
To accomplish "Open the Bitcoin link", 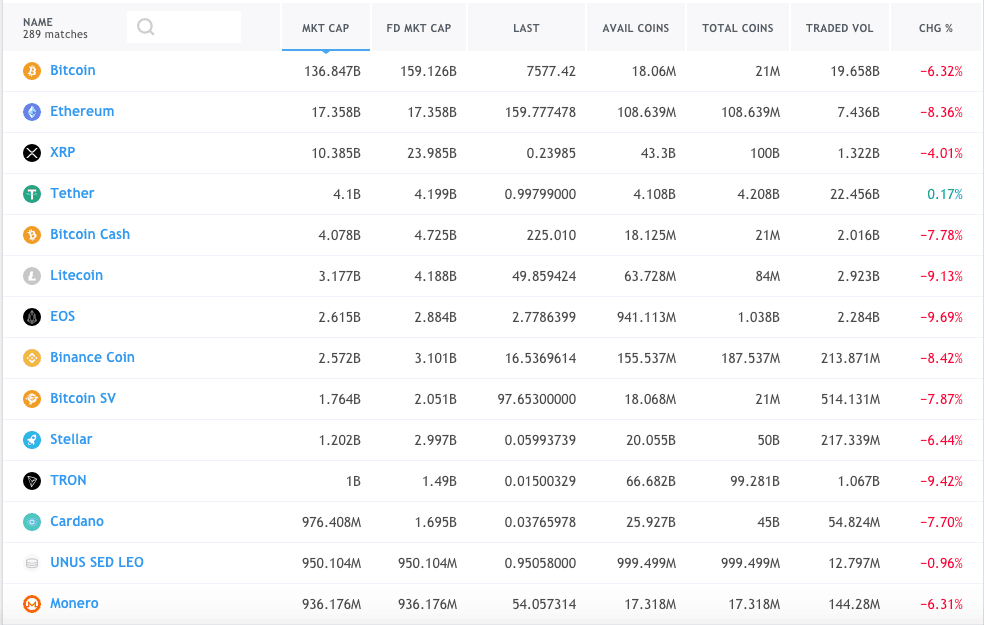I will [x=73, y=70].
